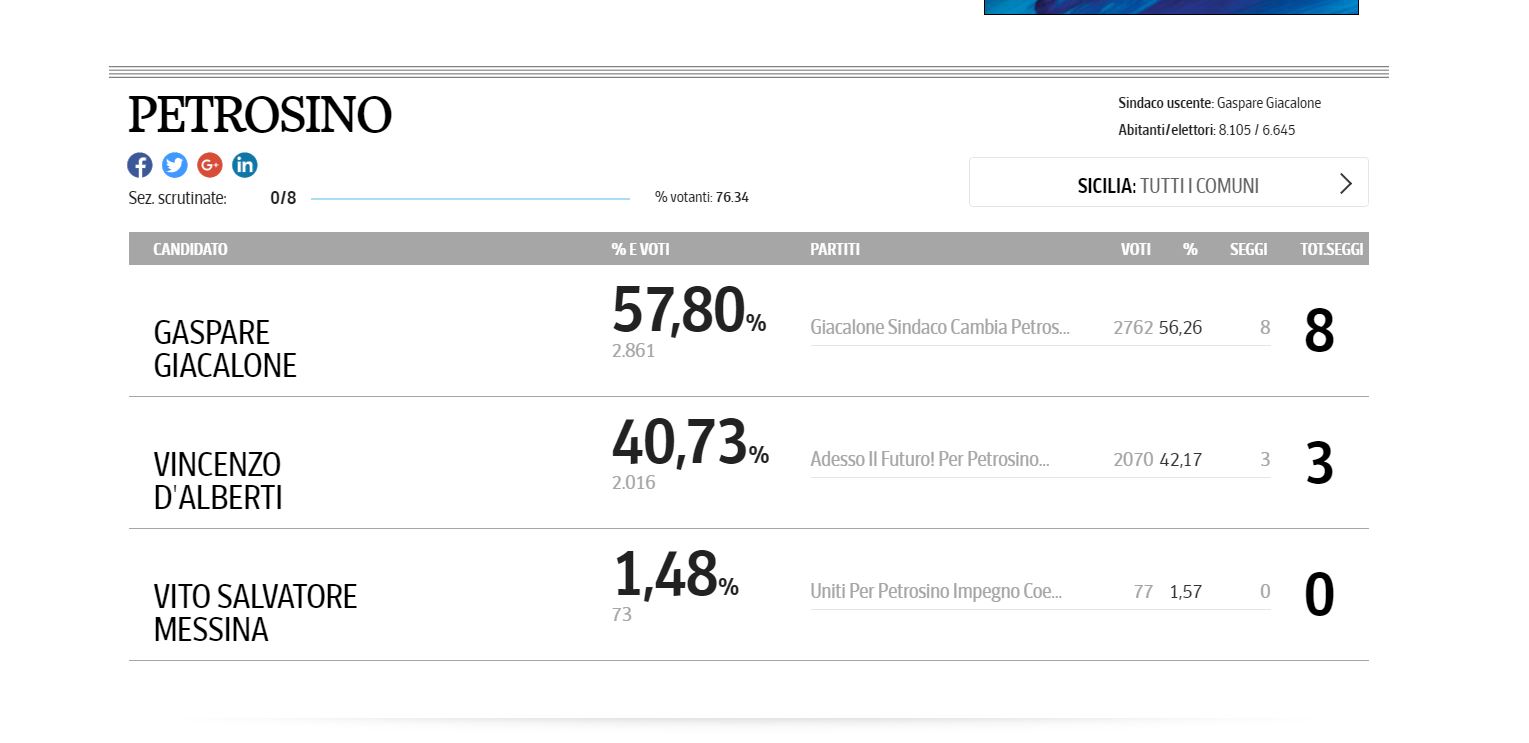The height and width of the screenshot is (743, 1529).
Task: Open Uniti Per Petrosino Impegno list
Action: click(x=936, y=591)
